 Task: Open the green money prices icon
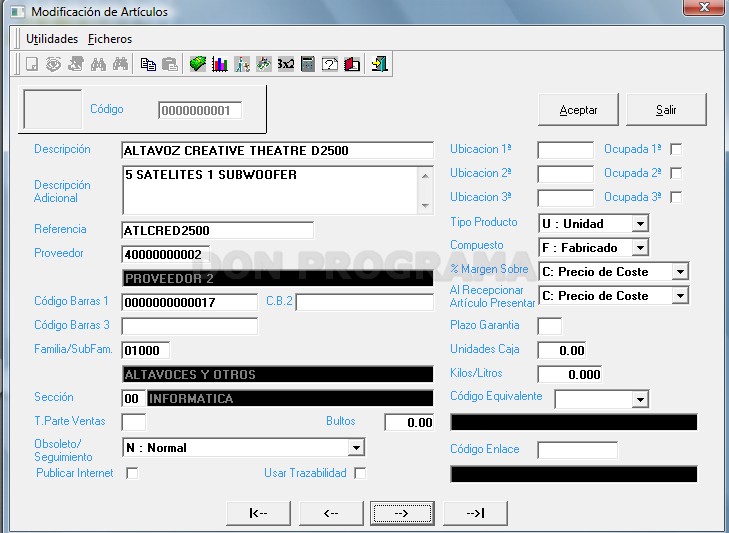coord(198,64)
